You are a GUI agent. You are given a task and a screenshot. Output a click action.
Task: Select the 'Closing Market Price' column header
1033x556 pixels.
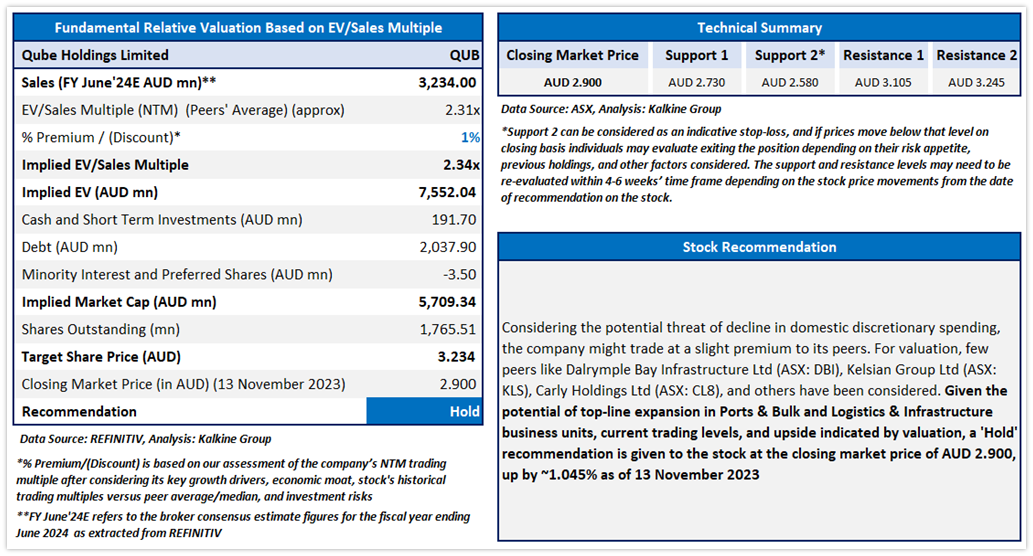tap(572, 55)
